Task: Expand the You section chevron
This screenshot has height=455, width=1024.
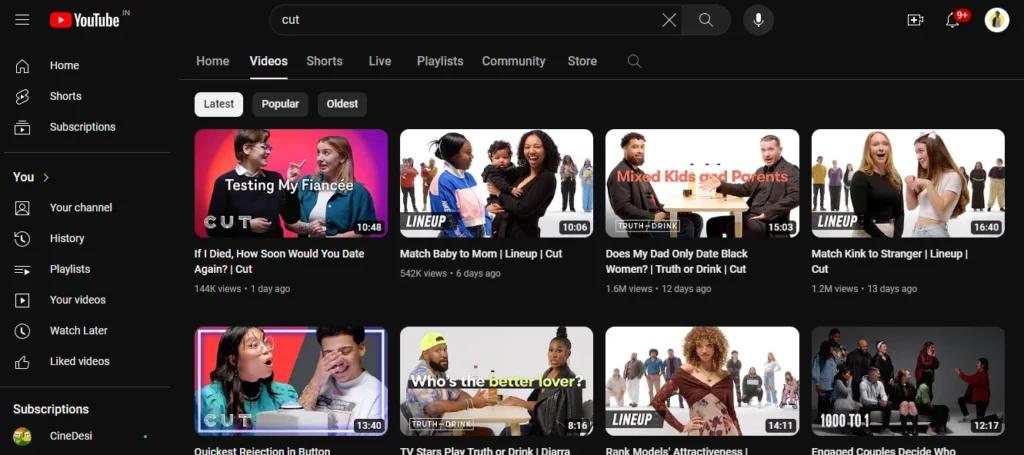Action: point(46,178)
